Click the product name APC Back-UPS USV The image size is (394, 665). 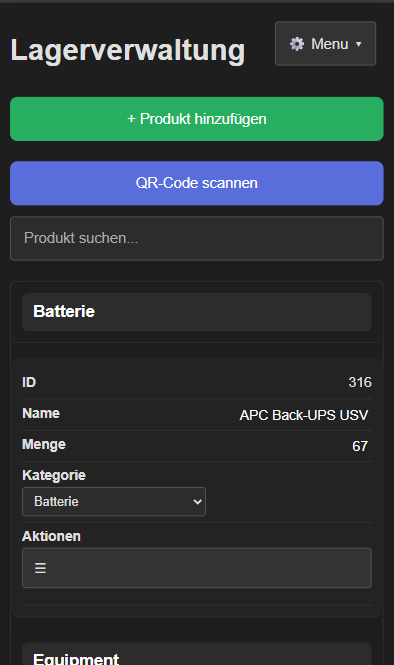click(x=304, y=415)
